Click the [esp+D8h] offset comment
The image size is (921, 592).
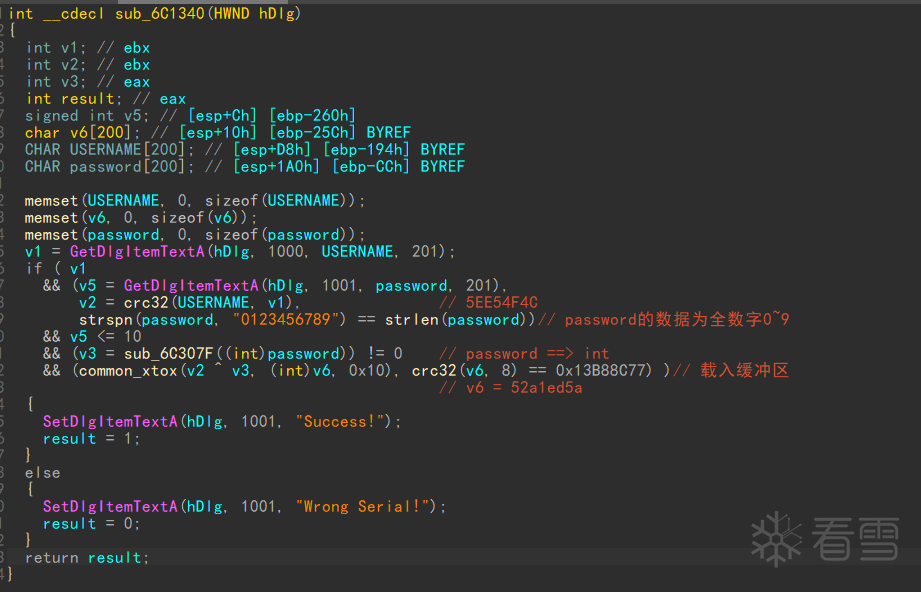pos(272,150)
